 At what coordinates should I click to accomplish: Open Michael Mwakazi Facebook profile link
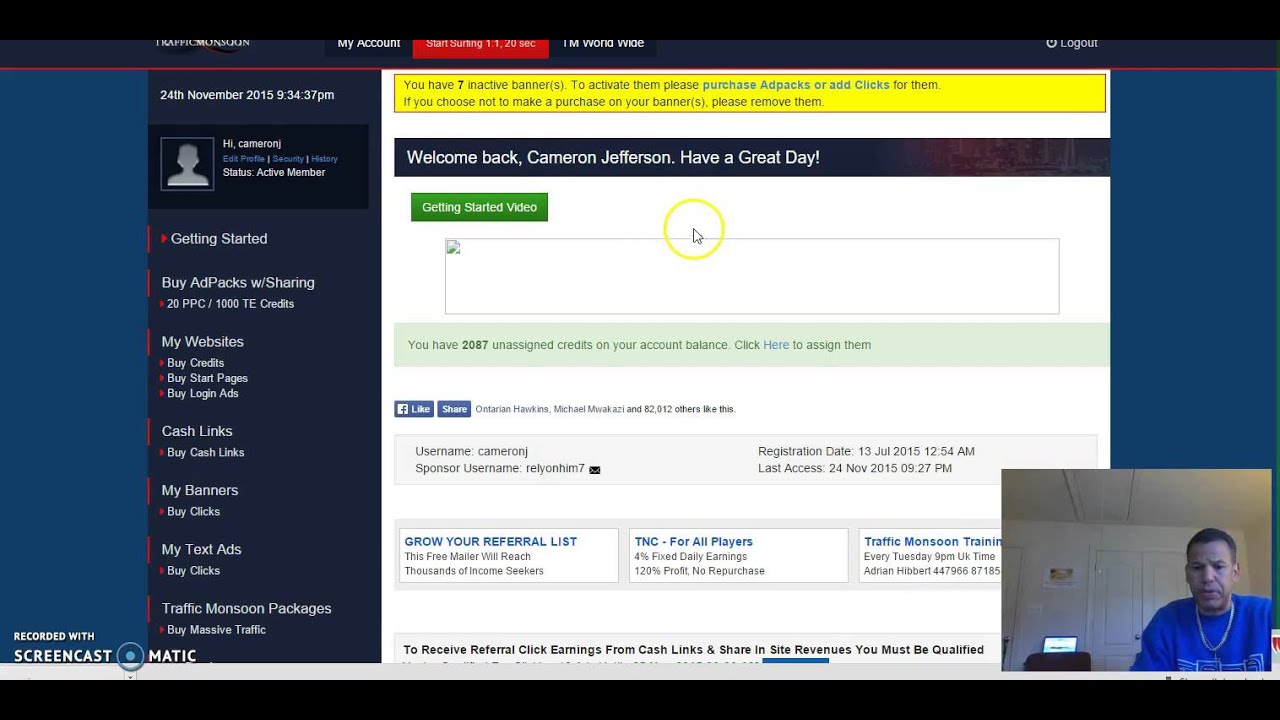click(x=589, y=409)
